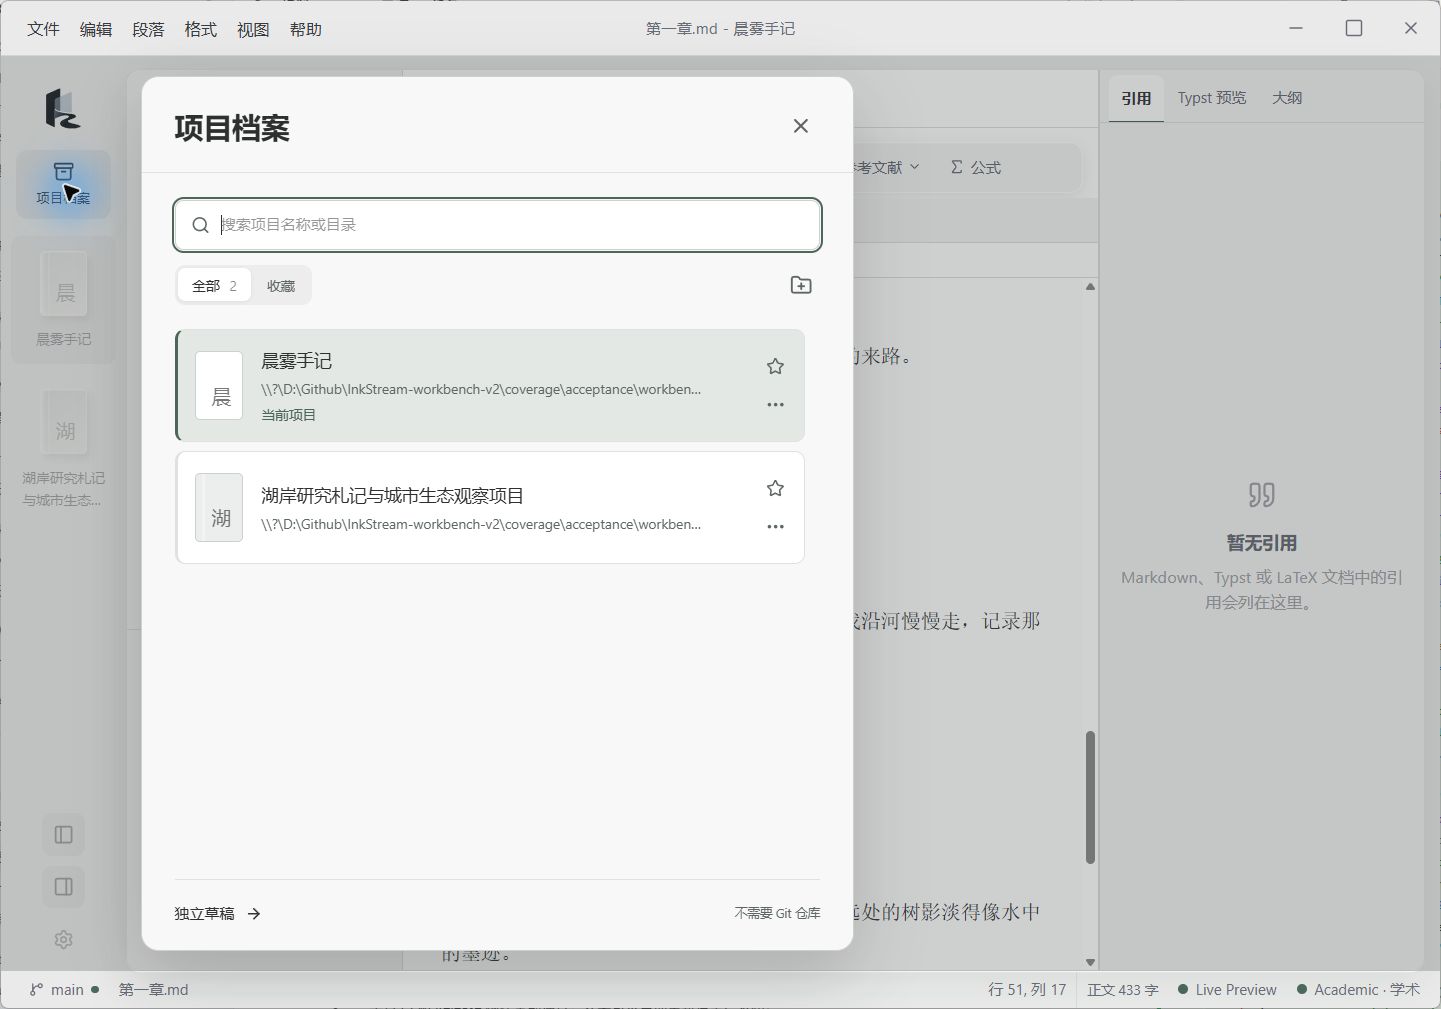Viewport: 1441px width, 1009px height.
Task: Toggle the right sidebar panel icon
Action: click(x=64, y=887)
